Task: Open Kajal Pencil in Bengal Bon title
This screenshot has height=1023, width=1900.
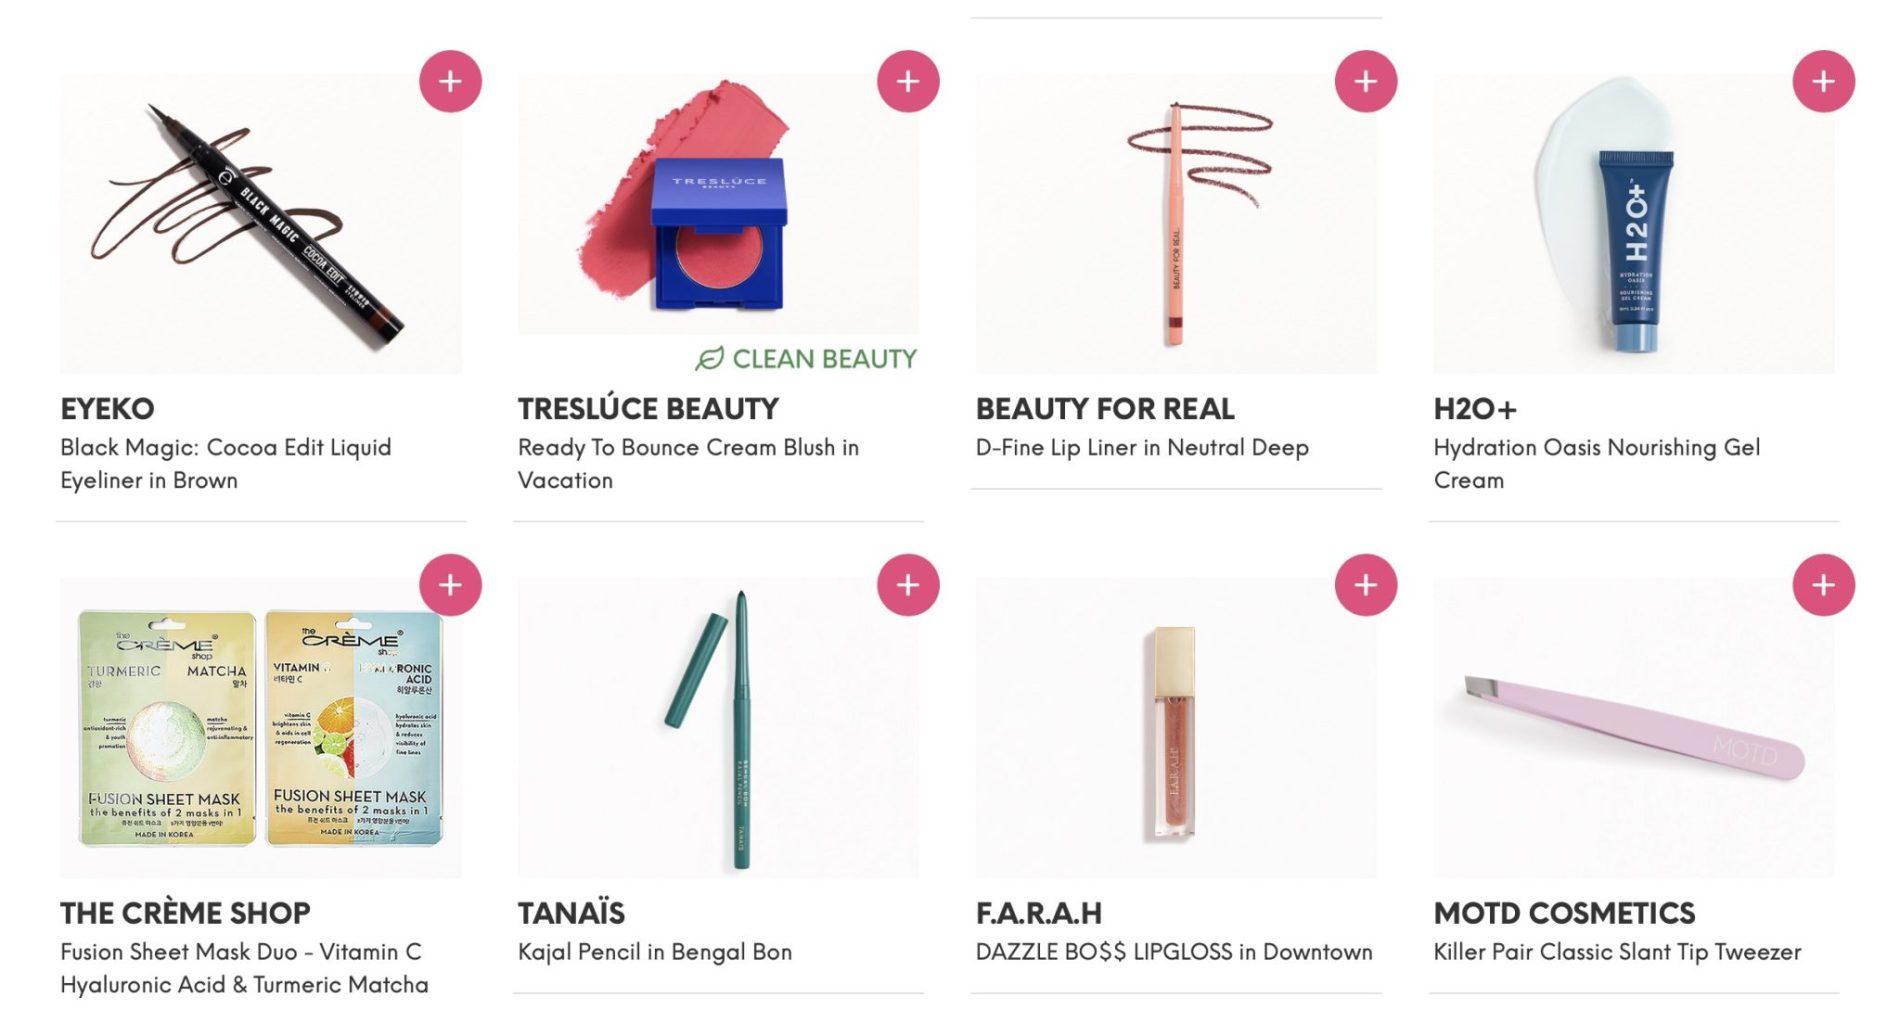Action: [654, 952]
